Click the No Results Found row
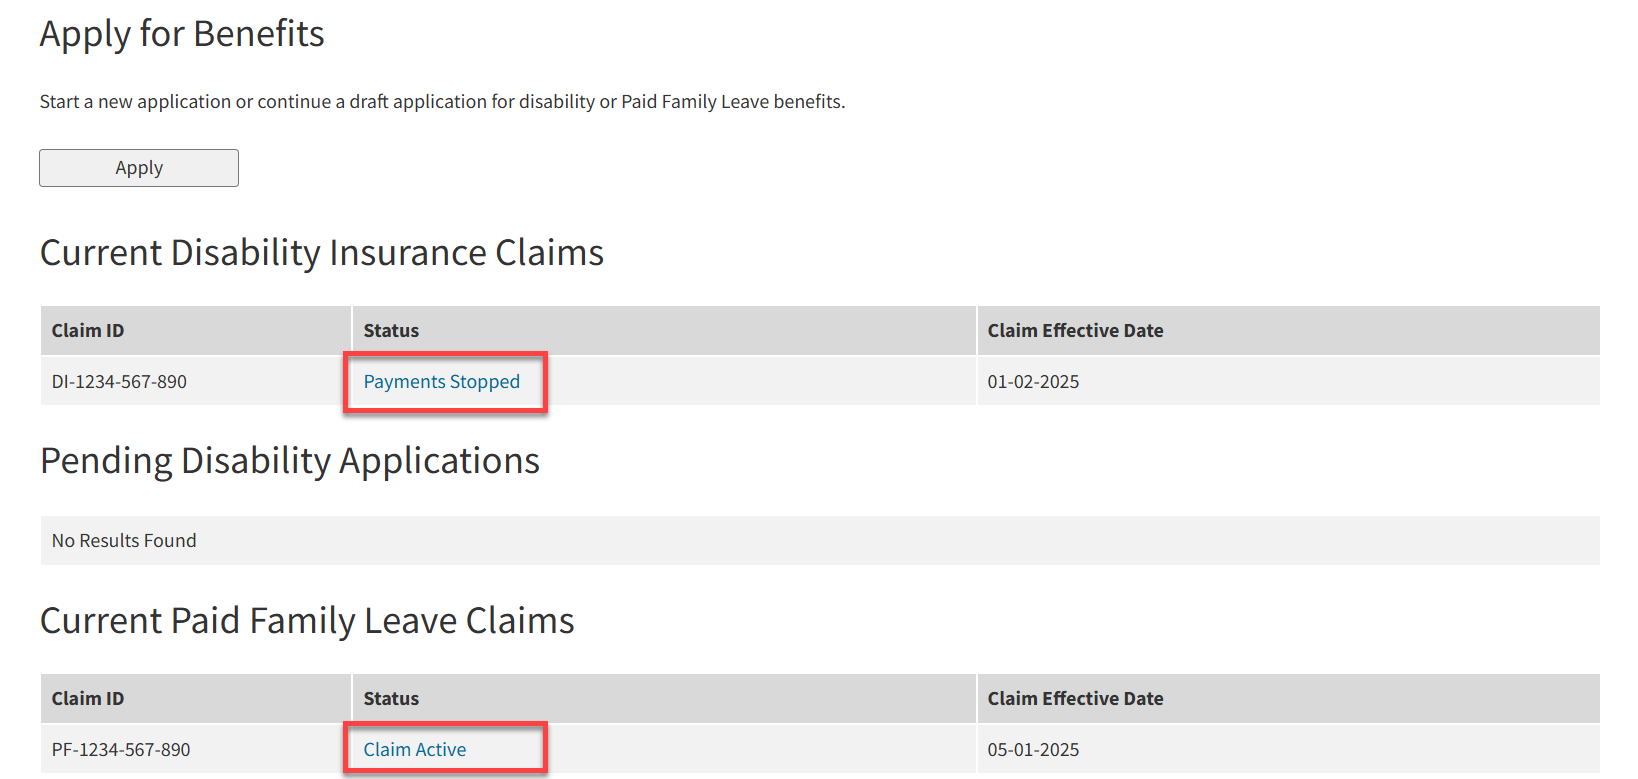Viewport: 1638px width, 779px height. 124,541
